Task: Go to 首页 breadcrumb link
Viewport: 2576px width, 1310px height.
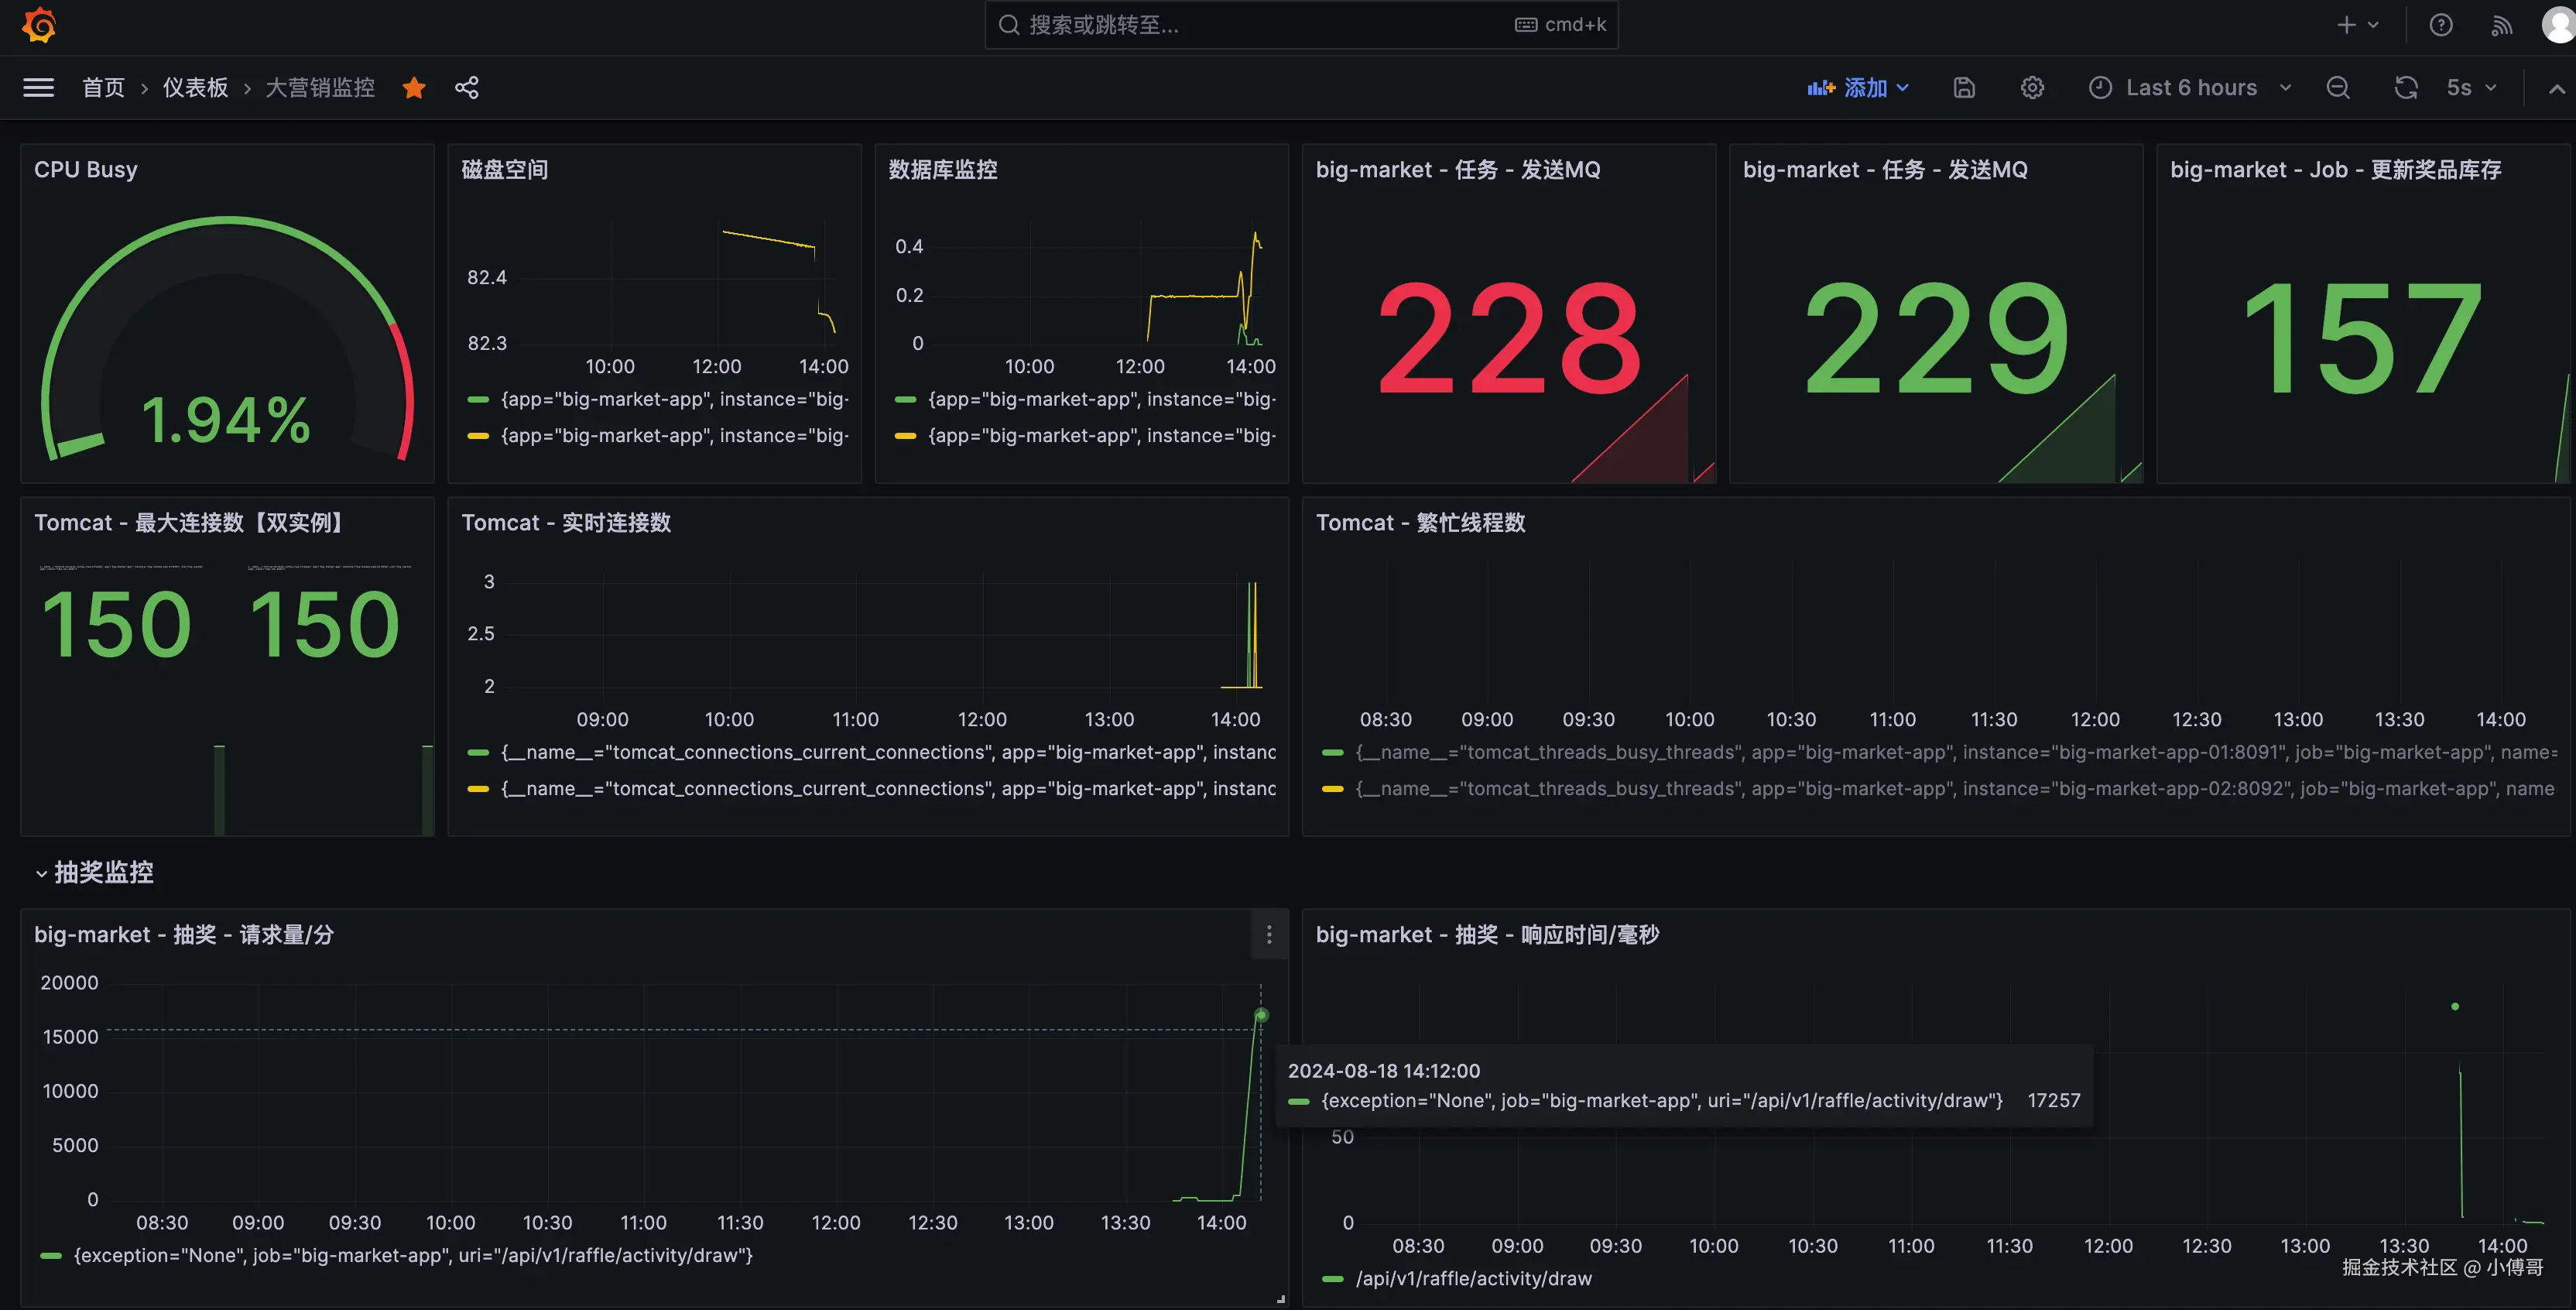Action: [103, 88]
